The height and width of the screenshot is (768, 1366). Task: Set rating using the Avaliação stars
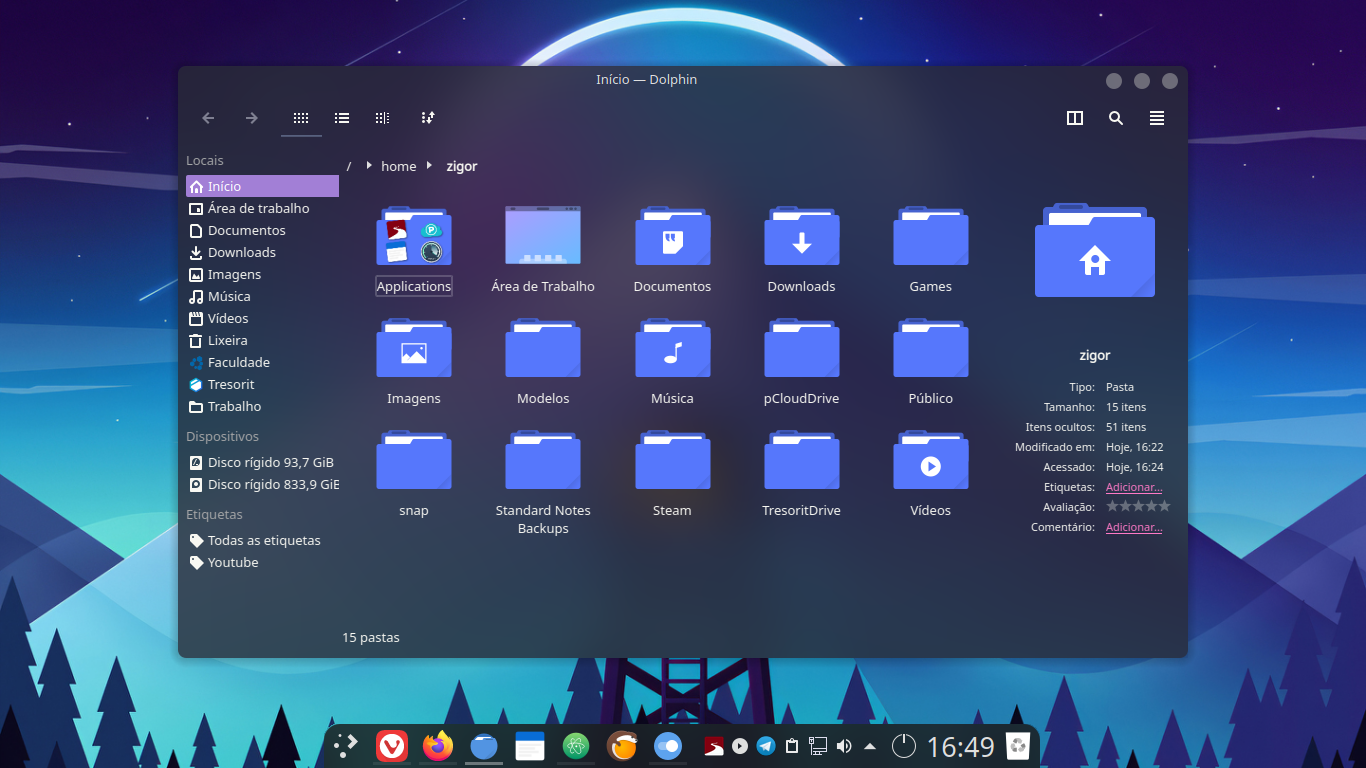click(x=1138, y=507)
